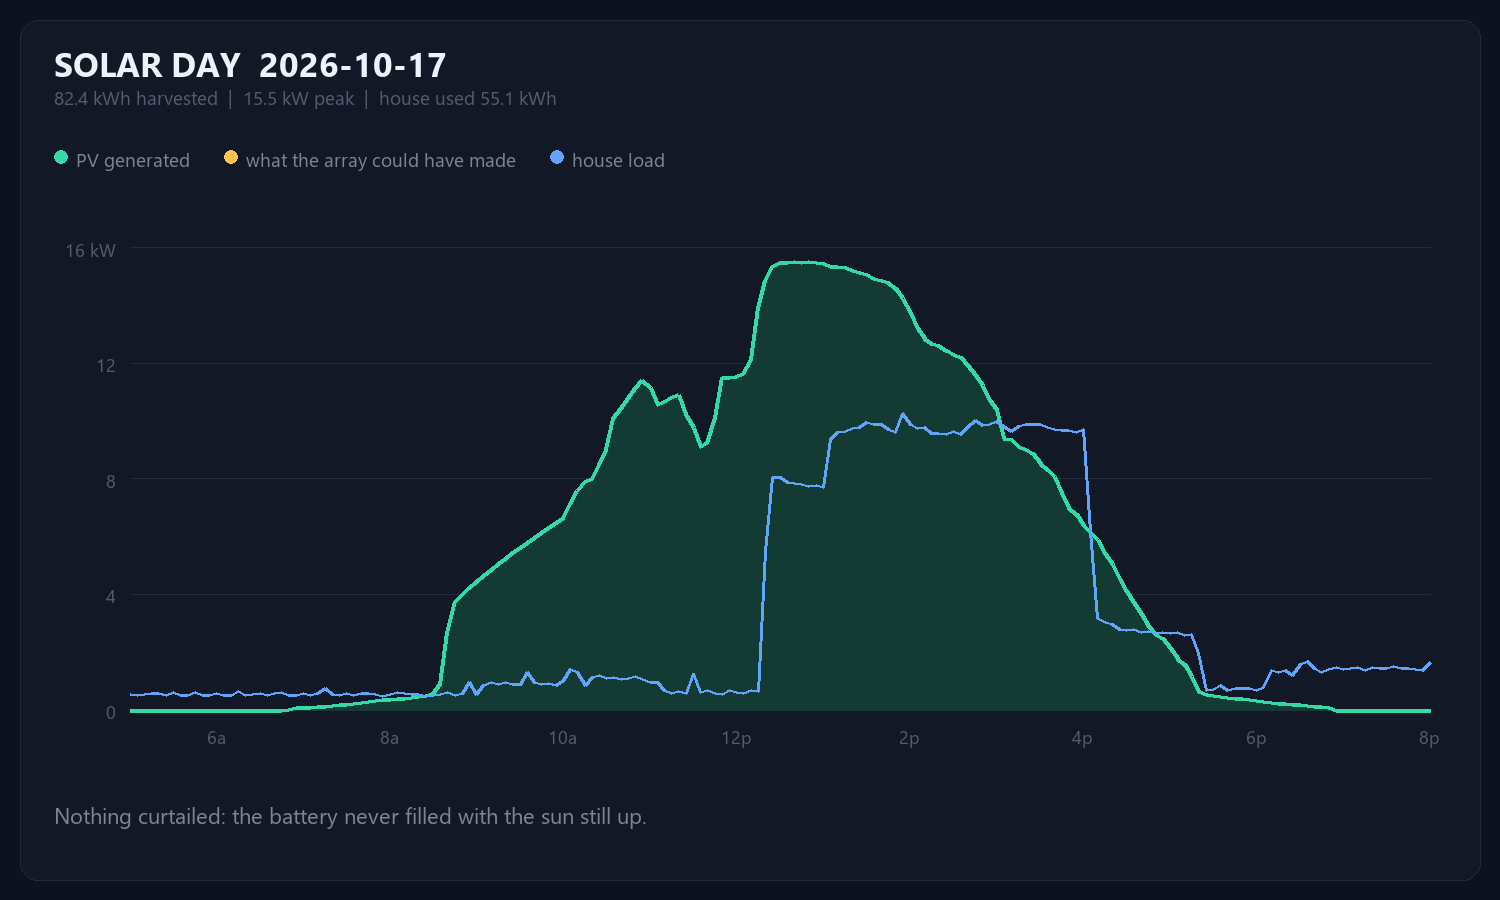Select "what the array could have made" legend label

pos(381,161)
